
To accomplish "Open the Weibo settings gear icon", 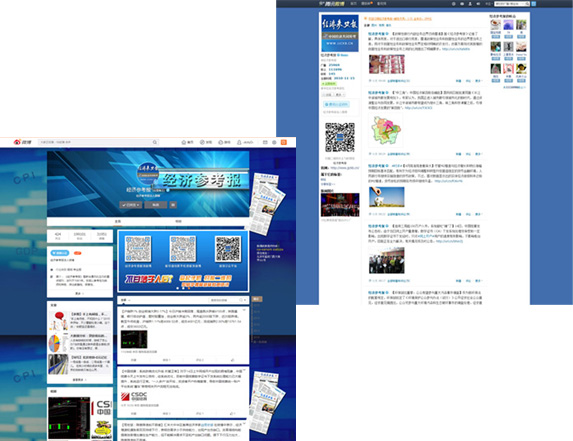I will (274, 142).
